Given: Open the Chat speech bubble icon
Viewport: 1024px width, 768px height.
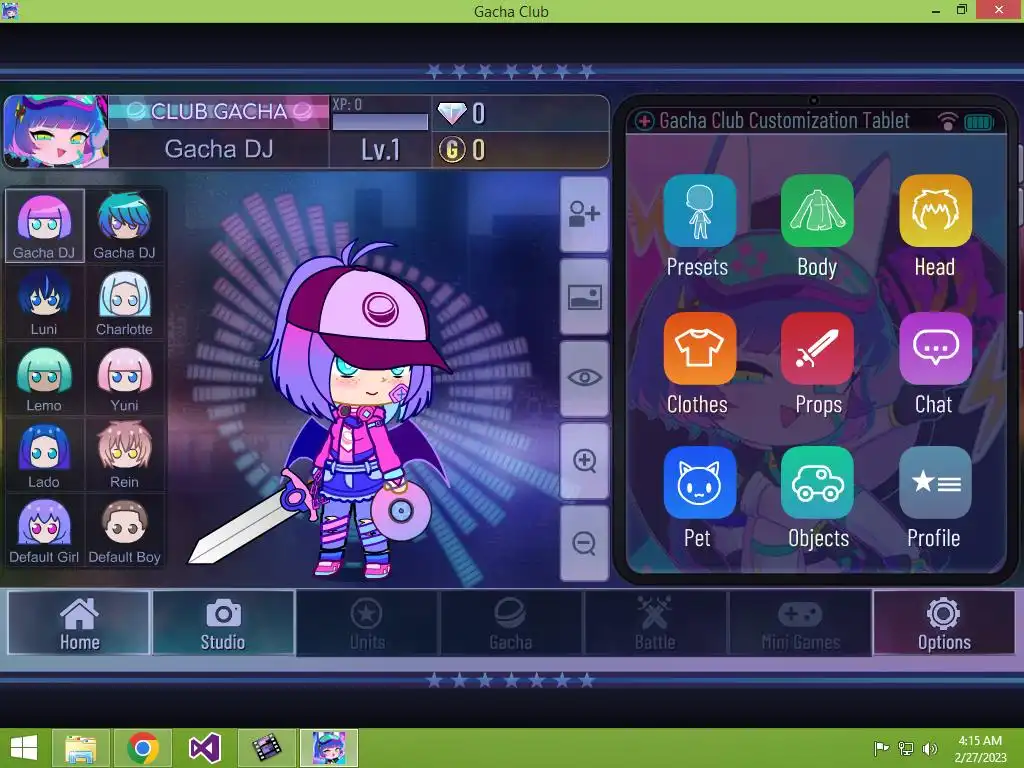Looking at the screenshot, I should point(935,348).
